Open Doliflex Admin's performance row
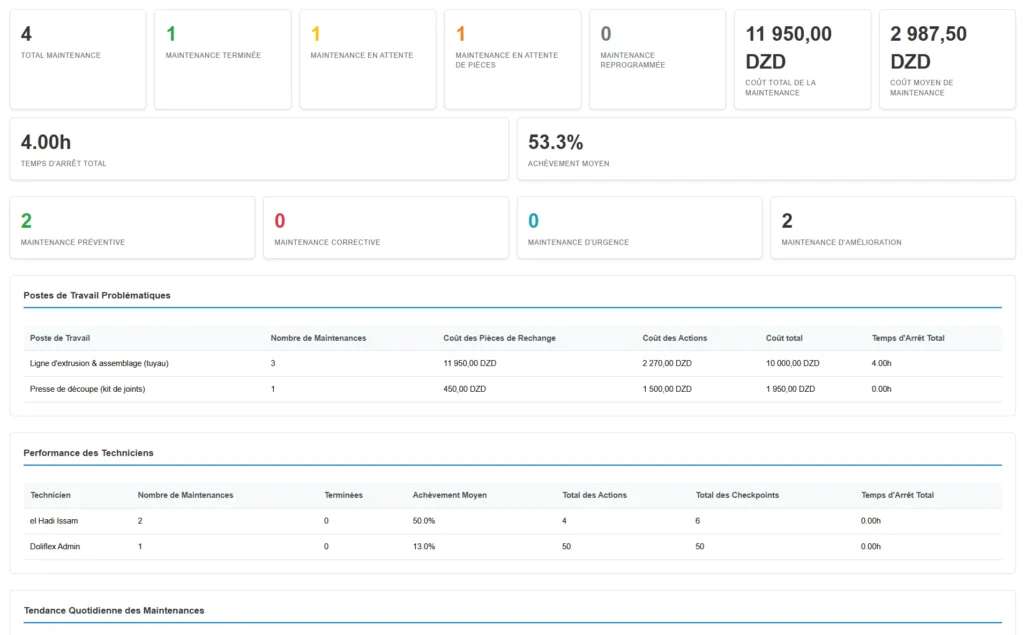The height and width of the screenshot is (635, 1024). click(x=512, y=546)
